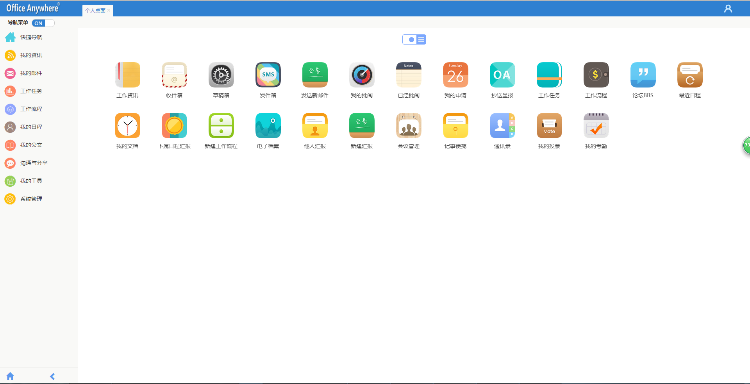Open the user profile icon in the top bar
This screenshot has height=384, width=750.
coord(728,9)
